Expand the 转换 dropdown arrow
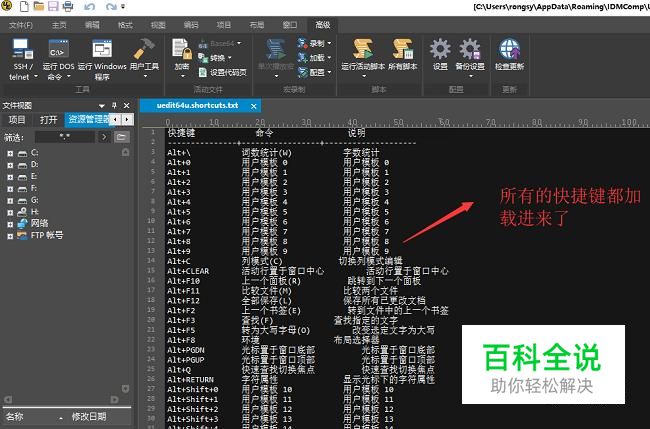The width and height of the screenshot is (650, 429). [x=230, y=58]
